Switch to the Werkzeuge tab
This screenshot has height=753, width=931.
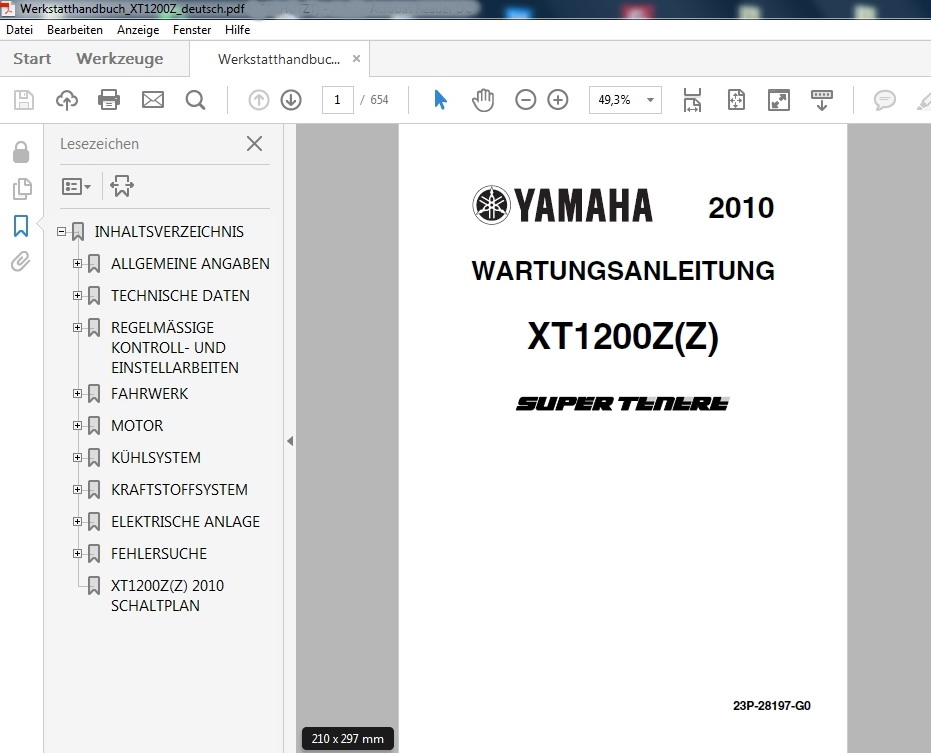(x=119, y=59)
